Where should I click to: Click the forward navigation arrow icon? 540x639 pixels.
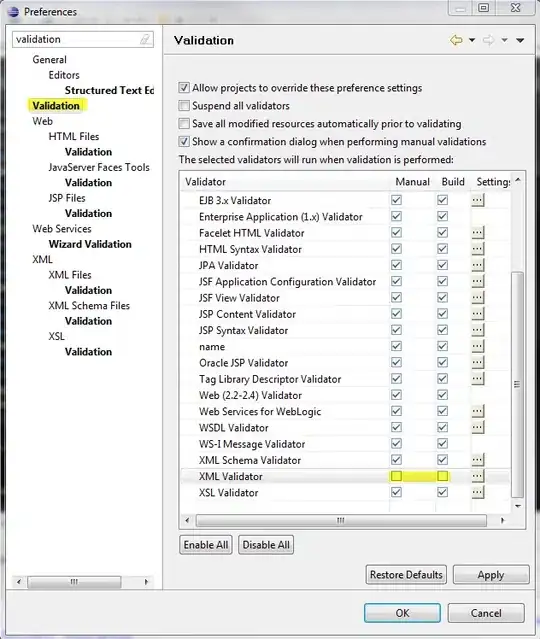click(x=488, y=40)
